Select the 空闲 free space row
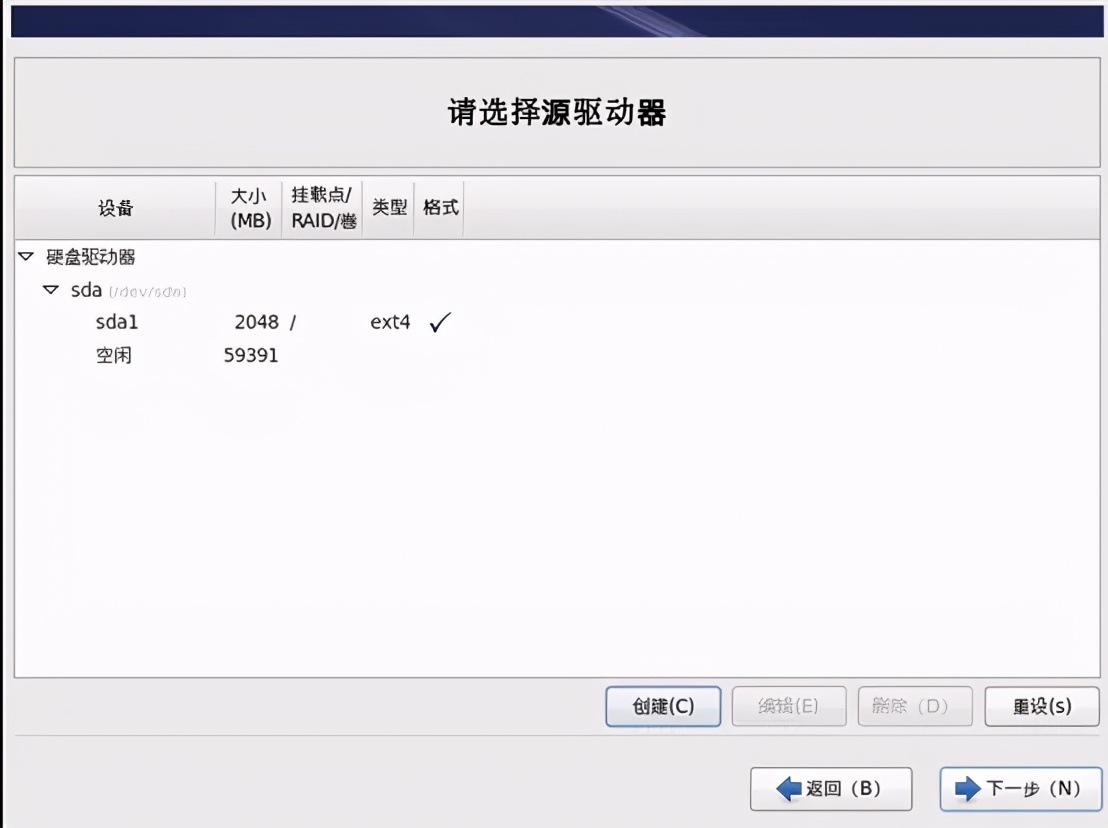1108x828 pixels. tap(557, 355)
